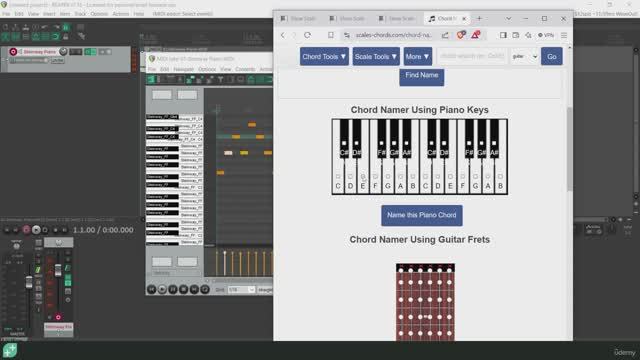
Task: Open Contents menu in the MIDI editor
Action: click(245, 69)
